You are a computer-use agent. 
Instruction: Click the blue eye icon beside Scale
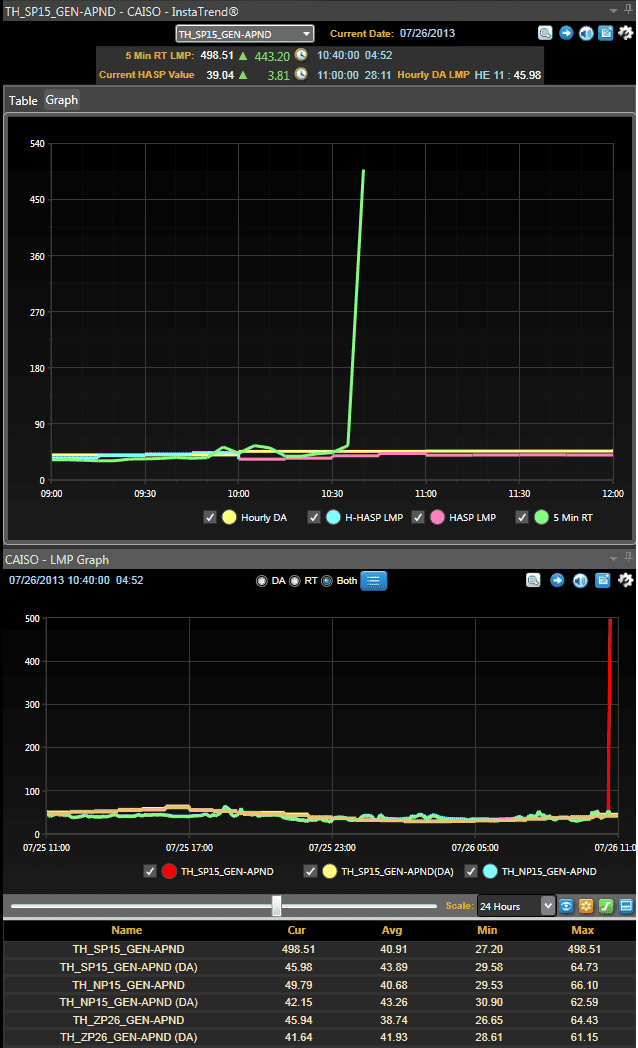pos(566,906)
